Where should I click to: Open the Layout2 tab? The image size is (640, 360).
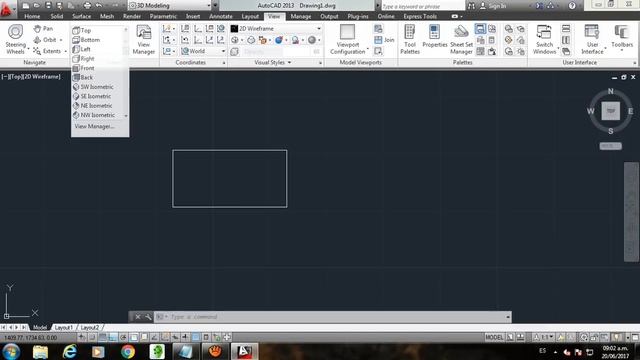click(x=90, y=327)
